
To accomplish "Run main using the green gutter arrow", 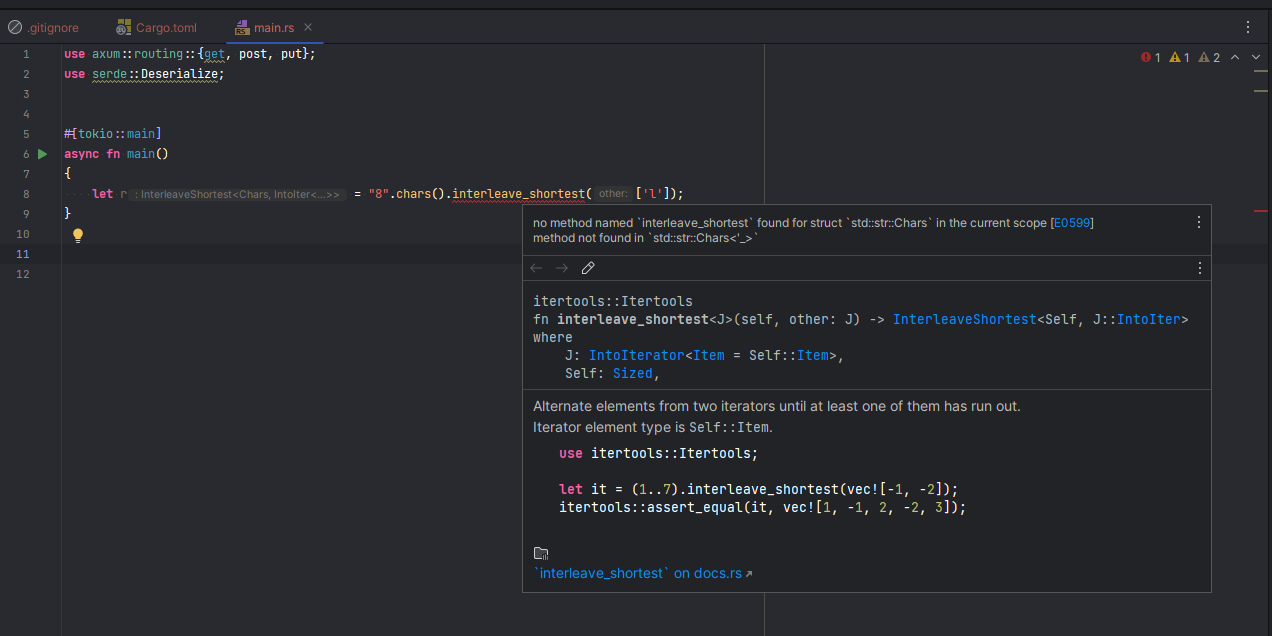I will click(x=41, y=153).
